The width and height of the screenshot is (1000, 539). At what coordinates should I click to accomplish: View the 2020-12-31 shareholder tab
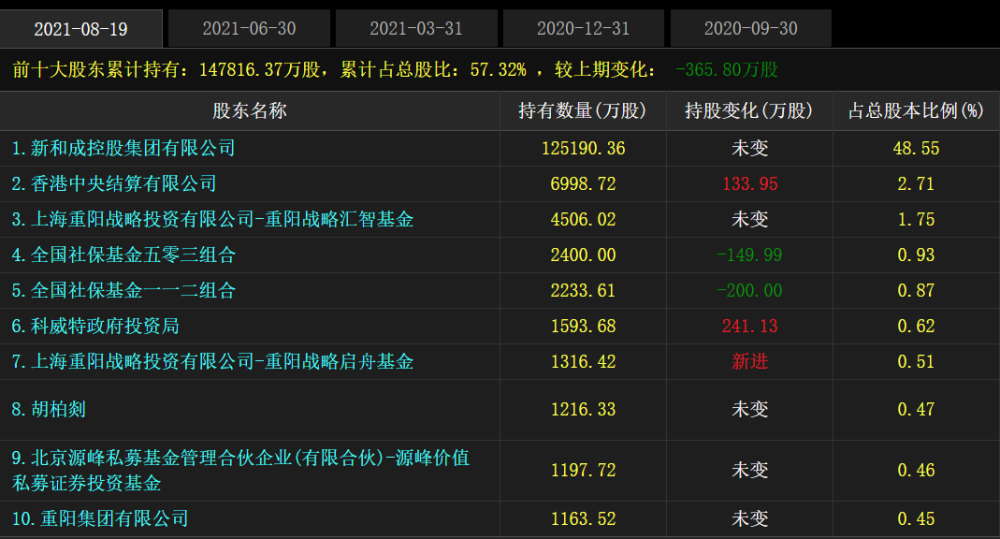coord(583,29)
